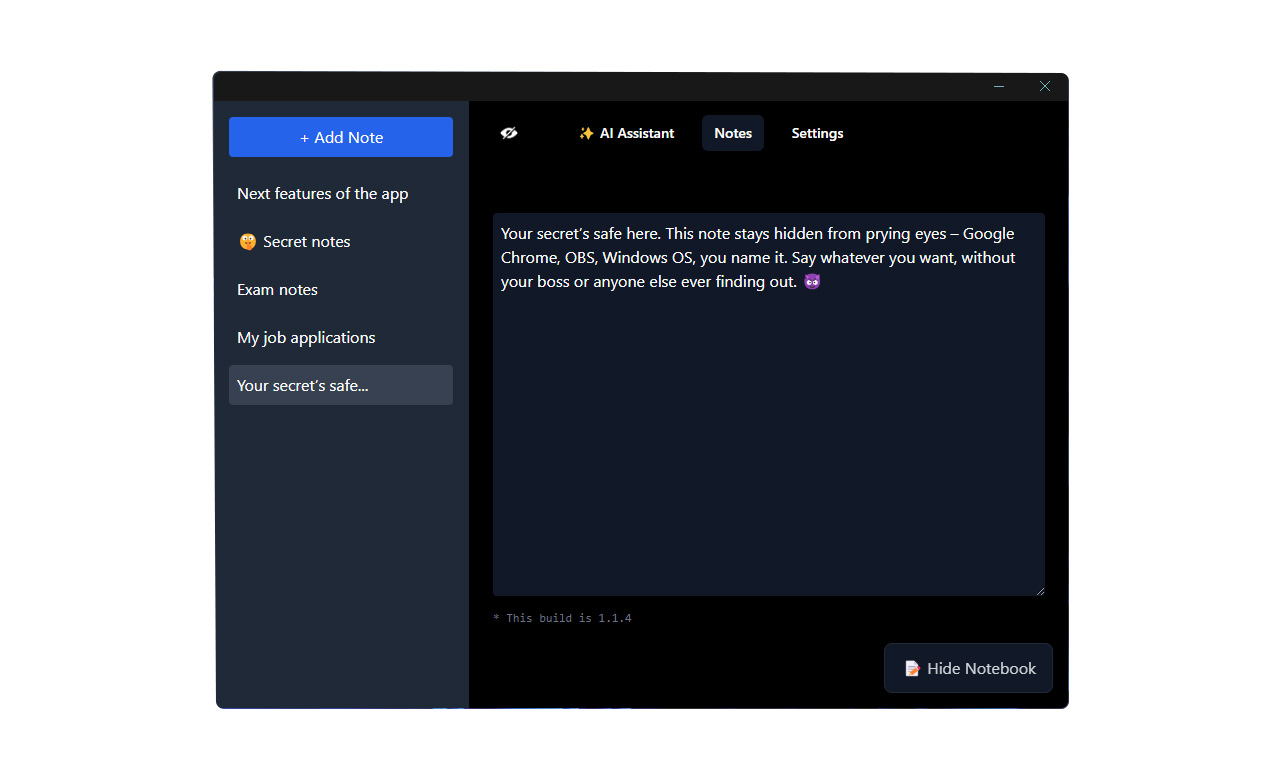Toggle the crossed-out eye visibility icon

pyautogui.click(x=509, y=133)
